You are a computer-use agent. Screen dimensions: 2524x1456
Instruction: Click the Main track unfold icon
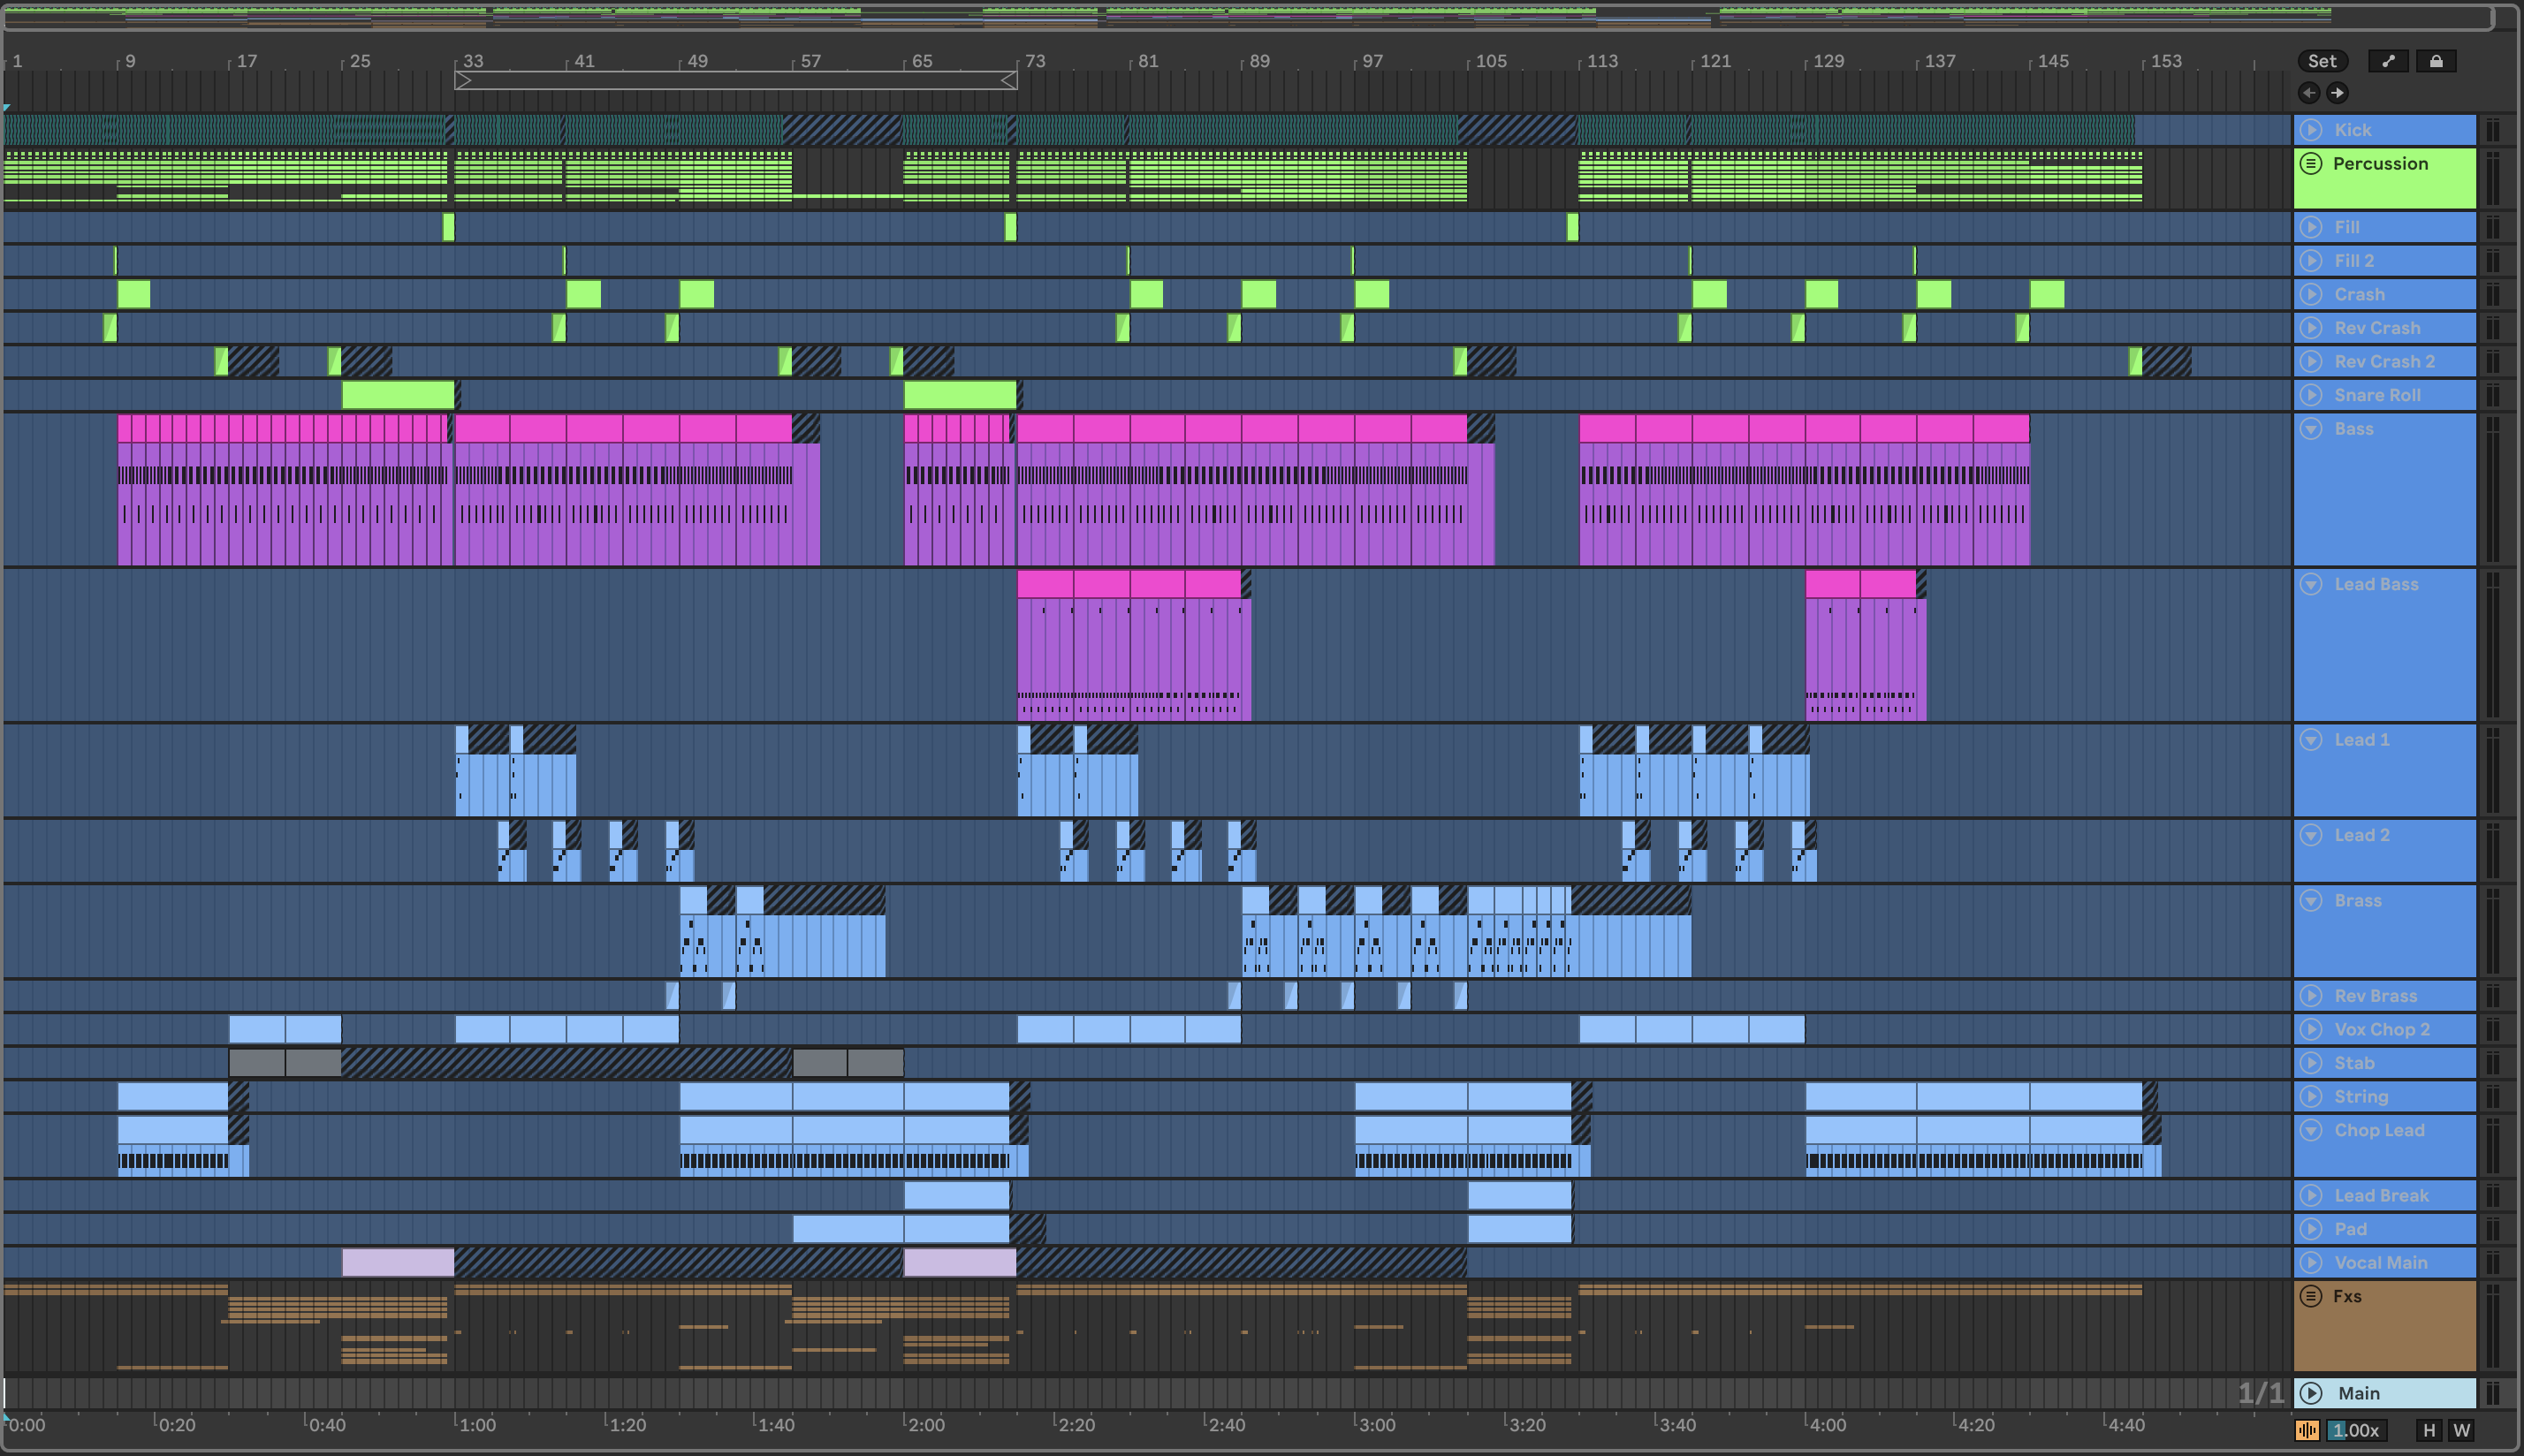tap(2311, 1393)
